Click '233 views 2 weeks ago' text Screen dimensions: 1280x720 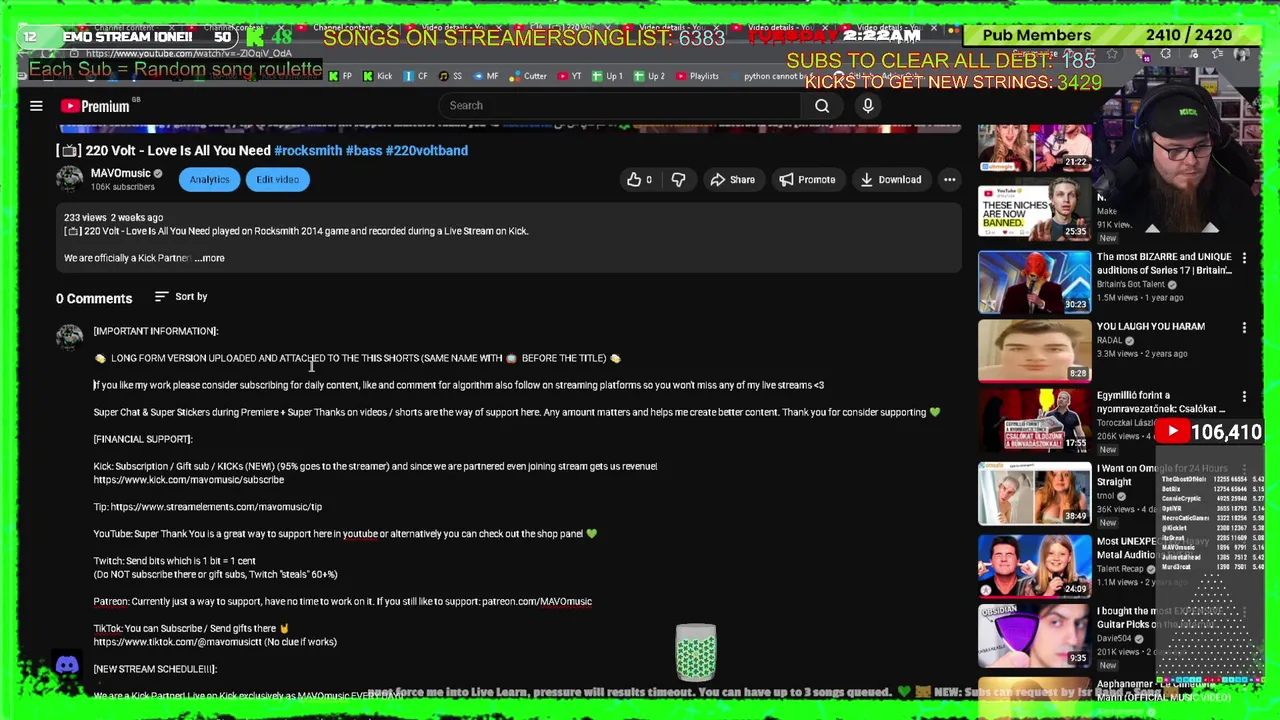113,217
